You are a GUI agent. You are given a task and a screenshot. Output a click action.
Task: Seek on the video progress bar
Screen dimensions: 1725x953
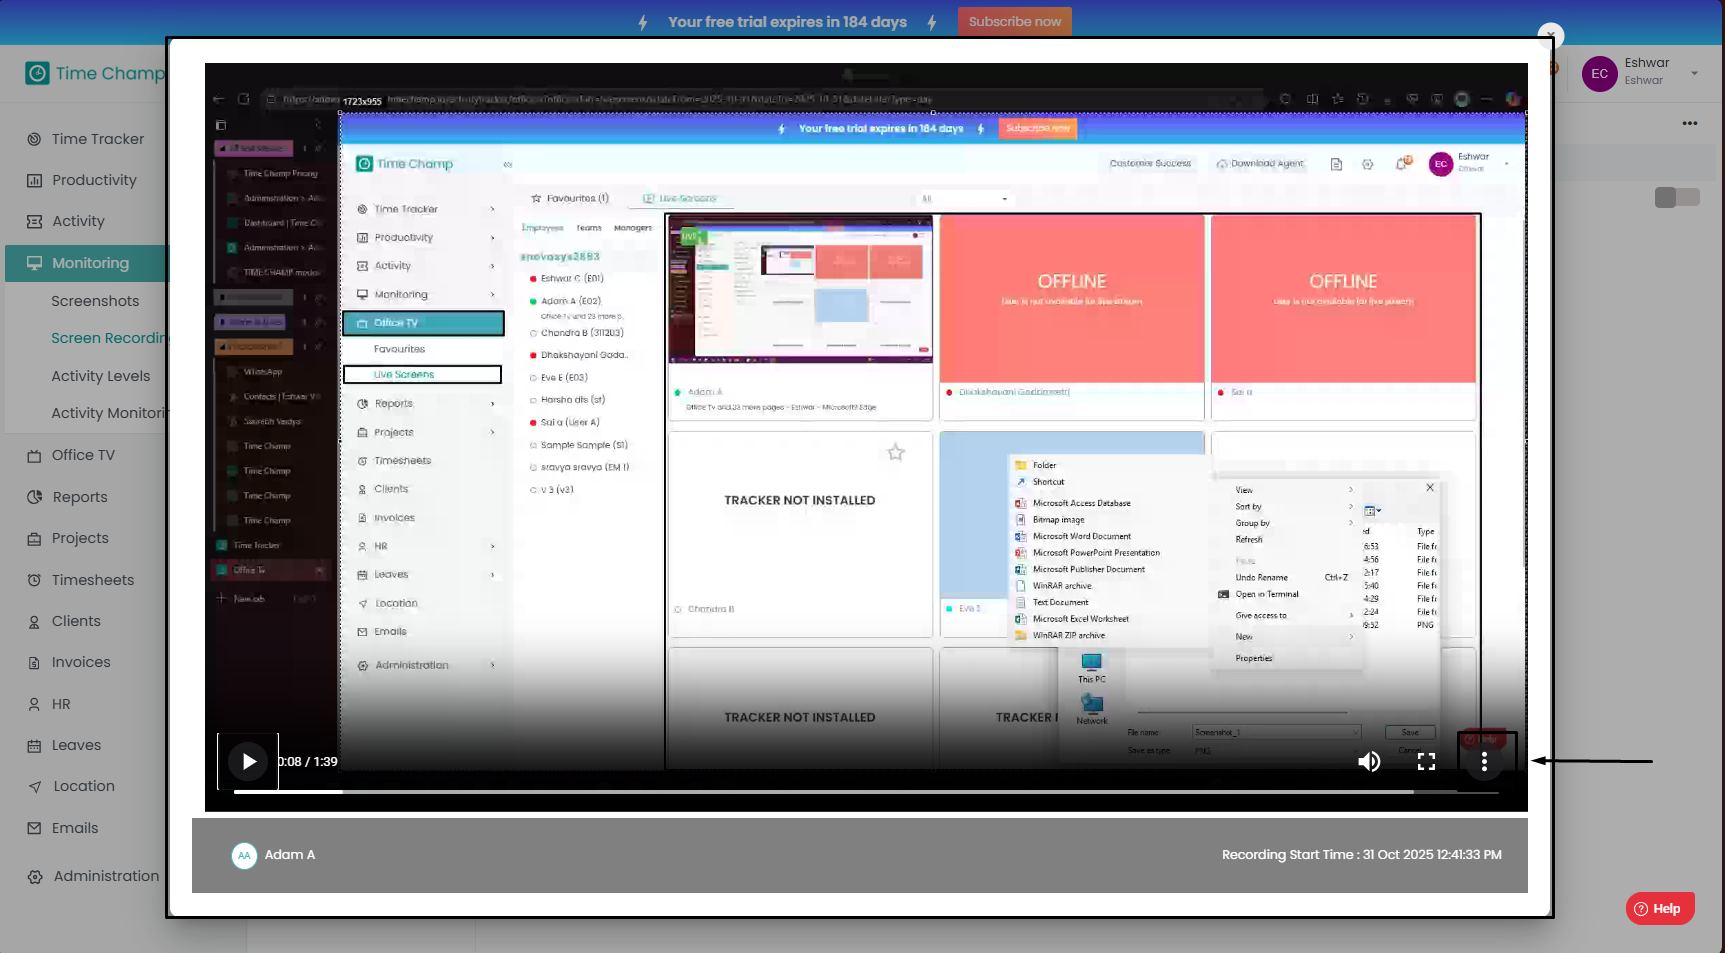[x=865, y=792]
